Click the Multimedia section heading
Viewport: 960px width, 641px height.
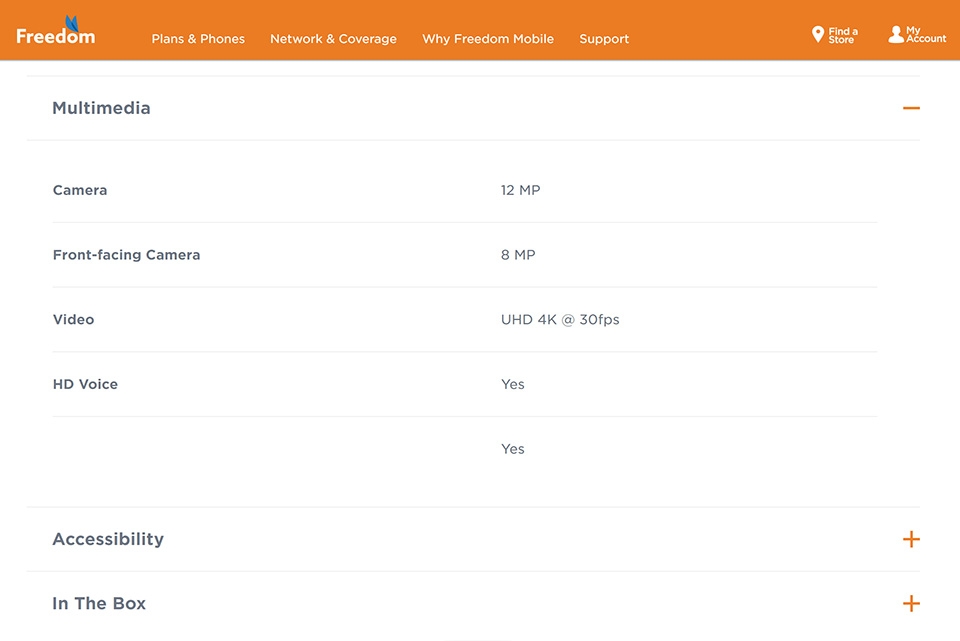pyautogui.click(x=101, y=108)
